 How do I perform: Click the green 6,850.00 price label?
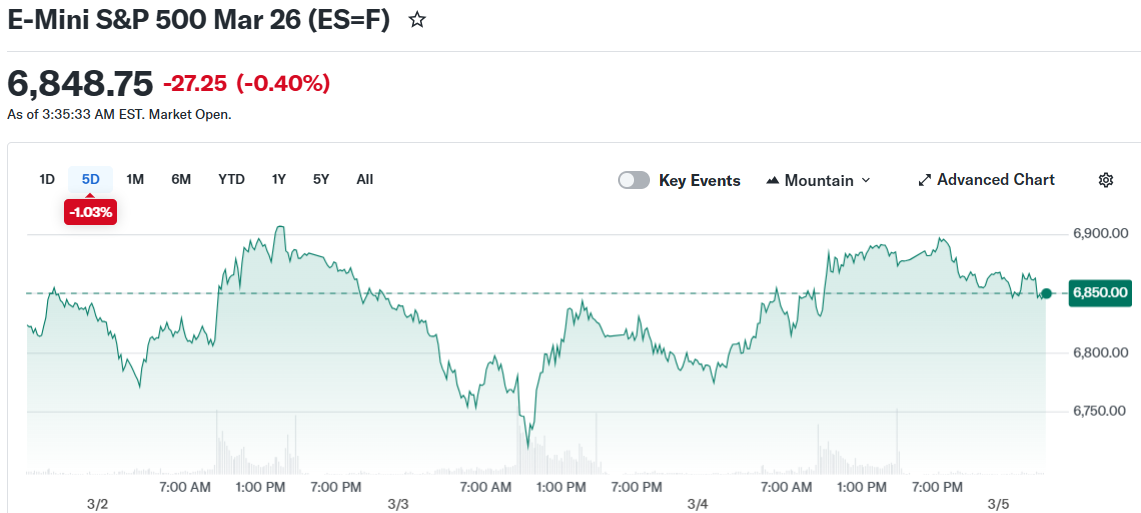coord(1100,293)
